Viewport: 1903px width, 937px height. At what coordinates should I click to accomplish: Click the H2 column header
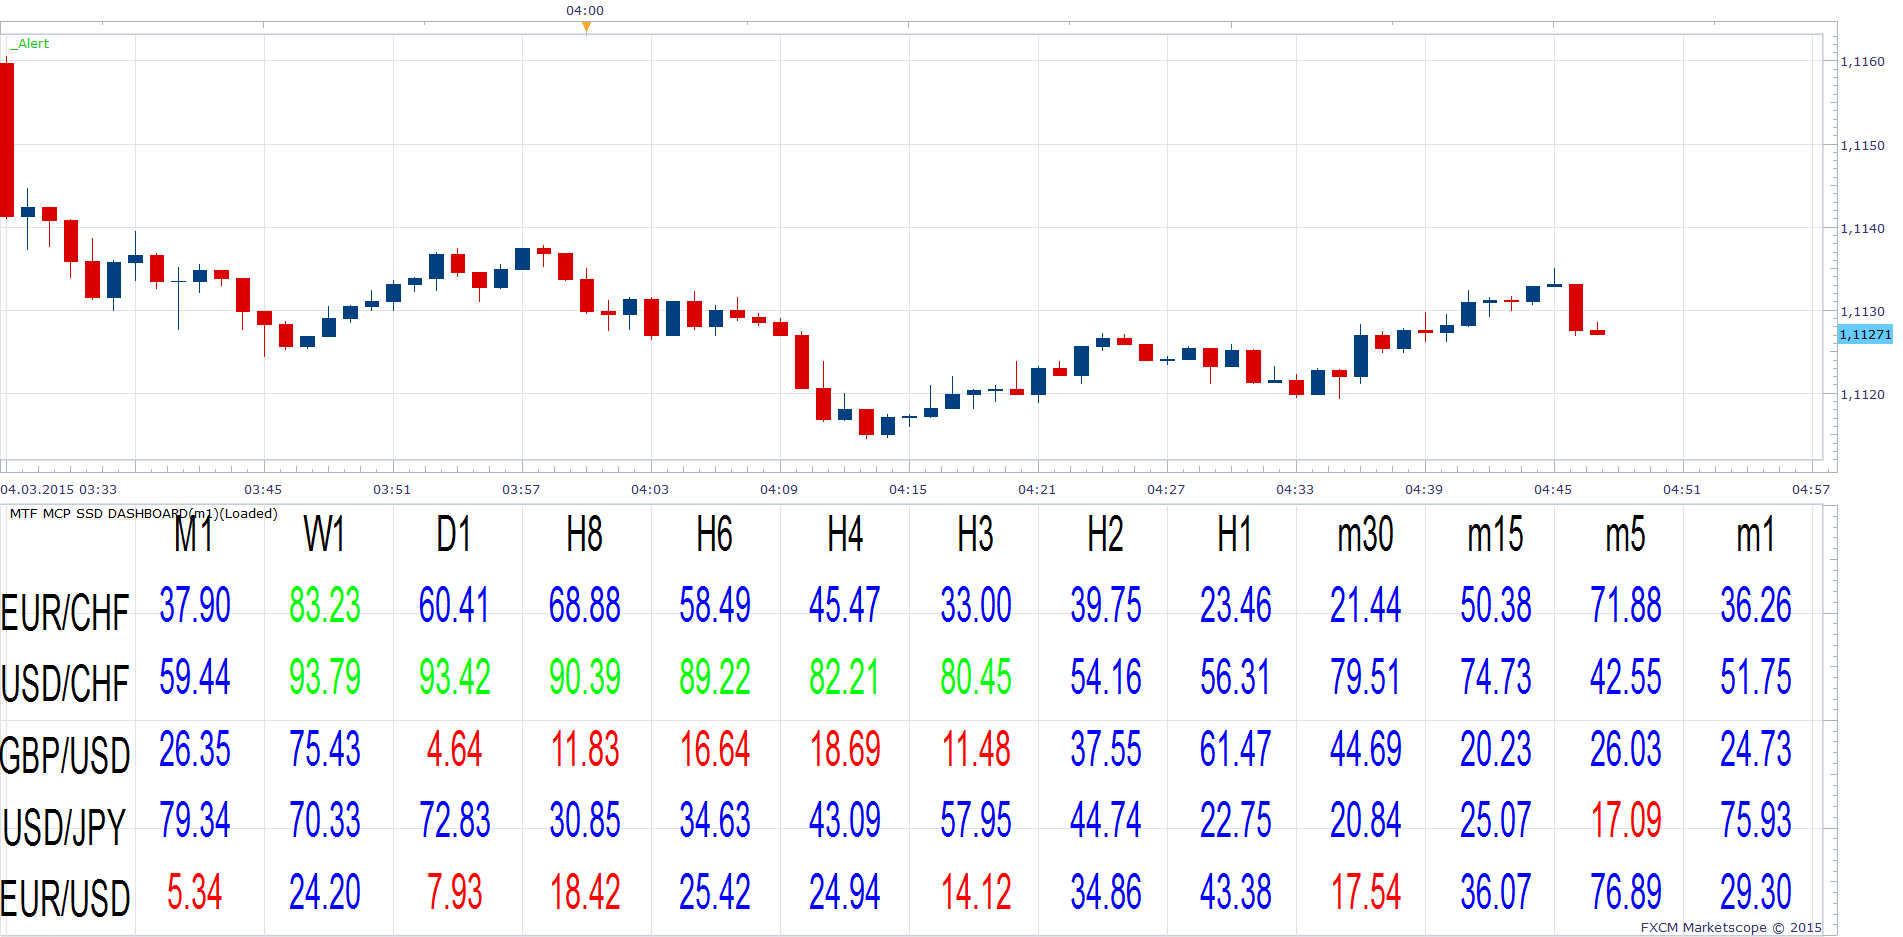tap(1105, 534)
